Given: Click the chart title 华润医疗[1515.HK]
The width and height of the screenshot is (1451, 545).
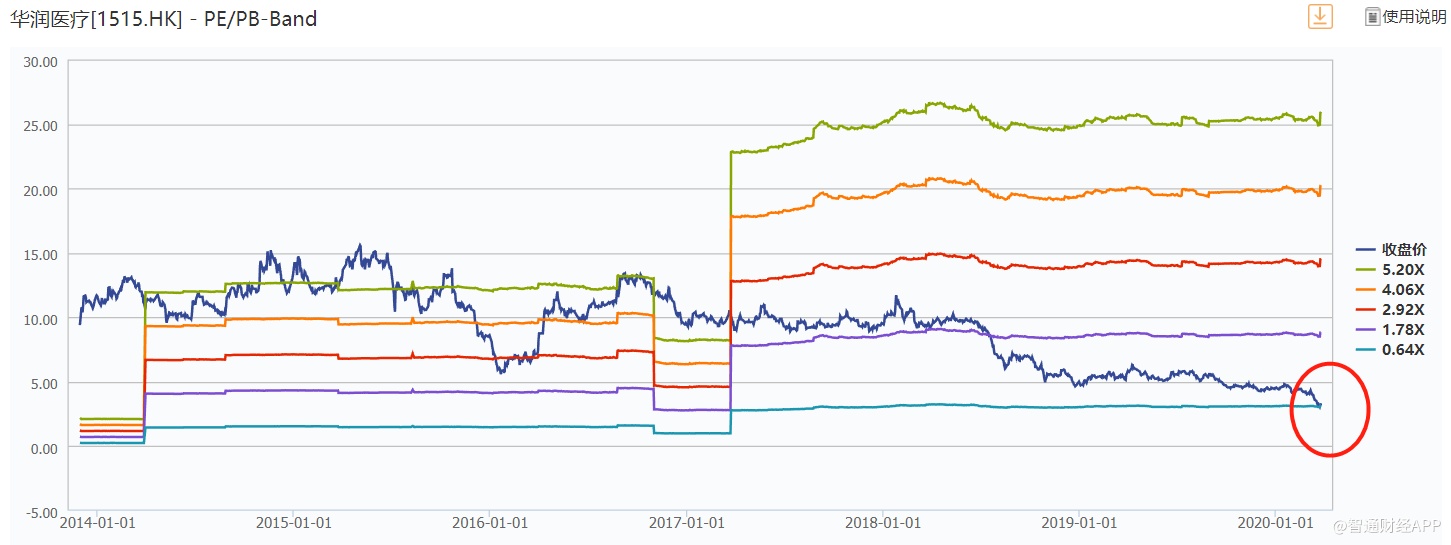Looking at the screenshot, I should (x=93, y=18).
